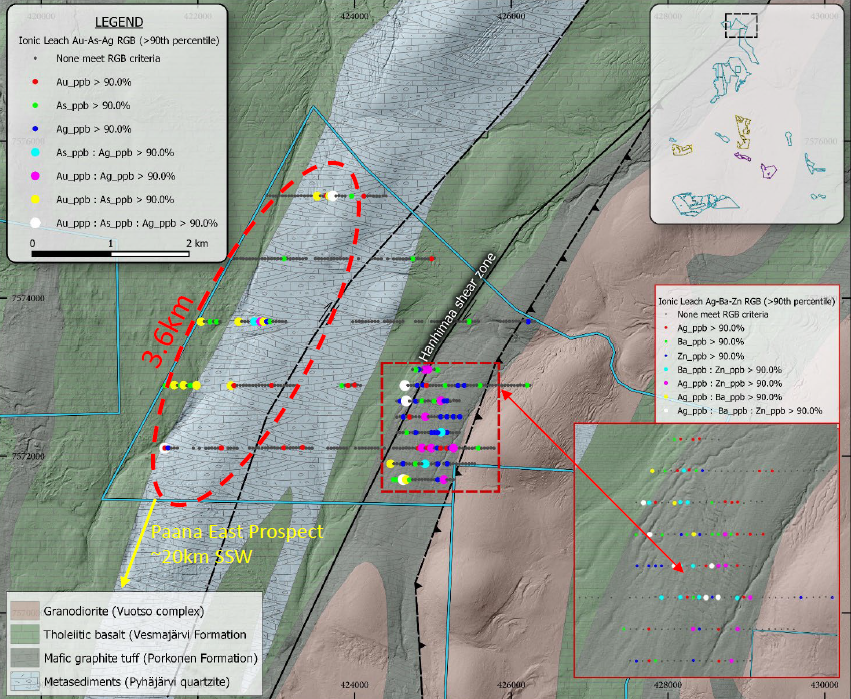851x699 pixels.
Task: Click the yellow Au_ppb : As_ppb legend dot
Action: [x=36, y=199]
